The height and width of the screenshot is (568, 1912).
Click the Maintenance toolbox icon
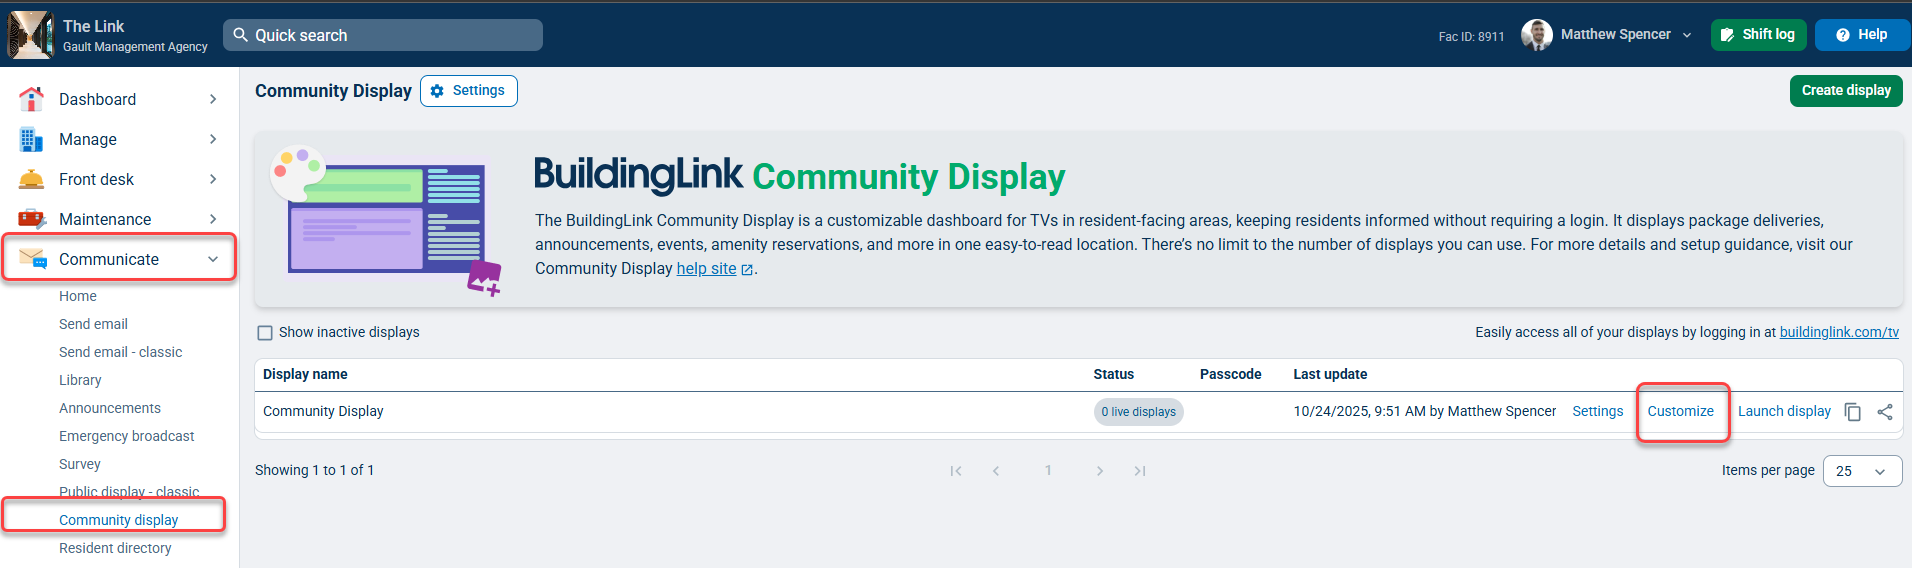[x=32, y=219]
